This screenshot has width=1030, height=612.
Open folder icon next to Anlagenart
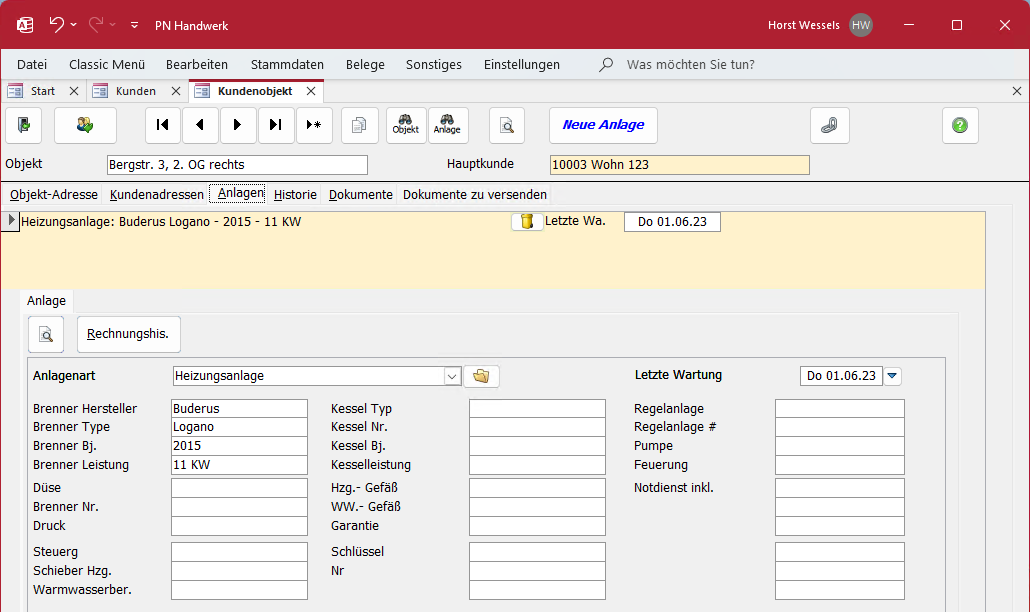[481, 376]
